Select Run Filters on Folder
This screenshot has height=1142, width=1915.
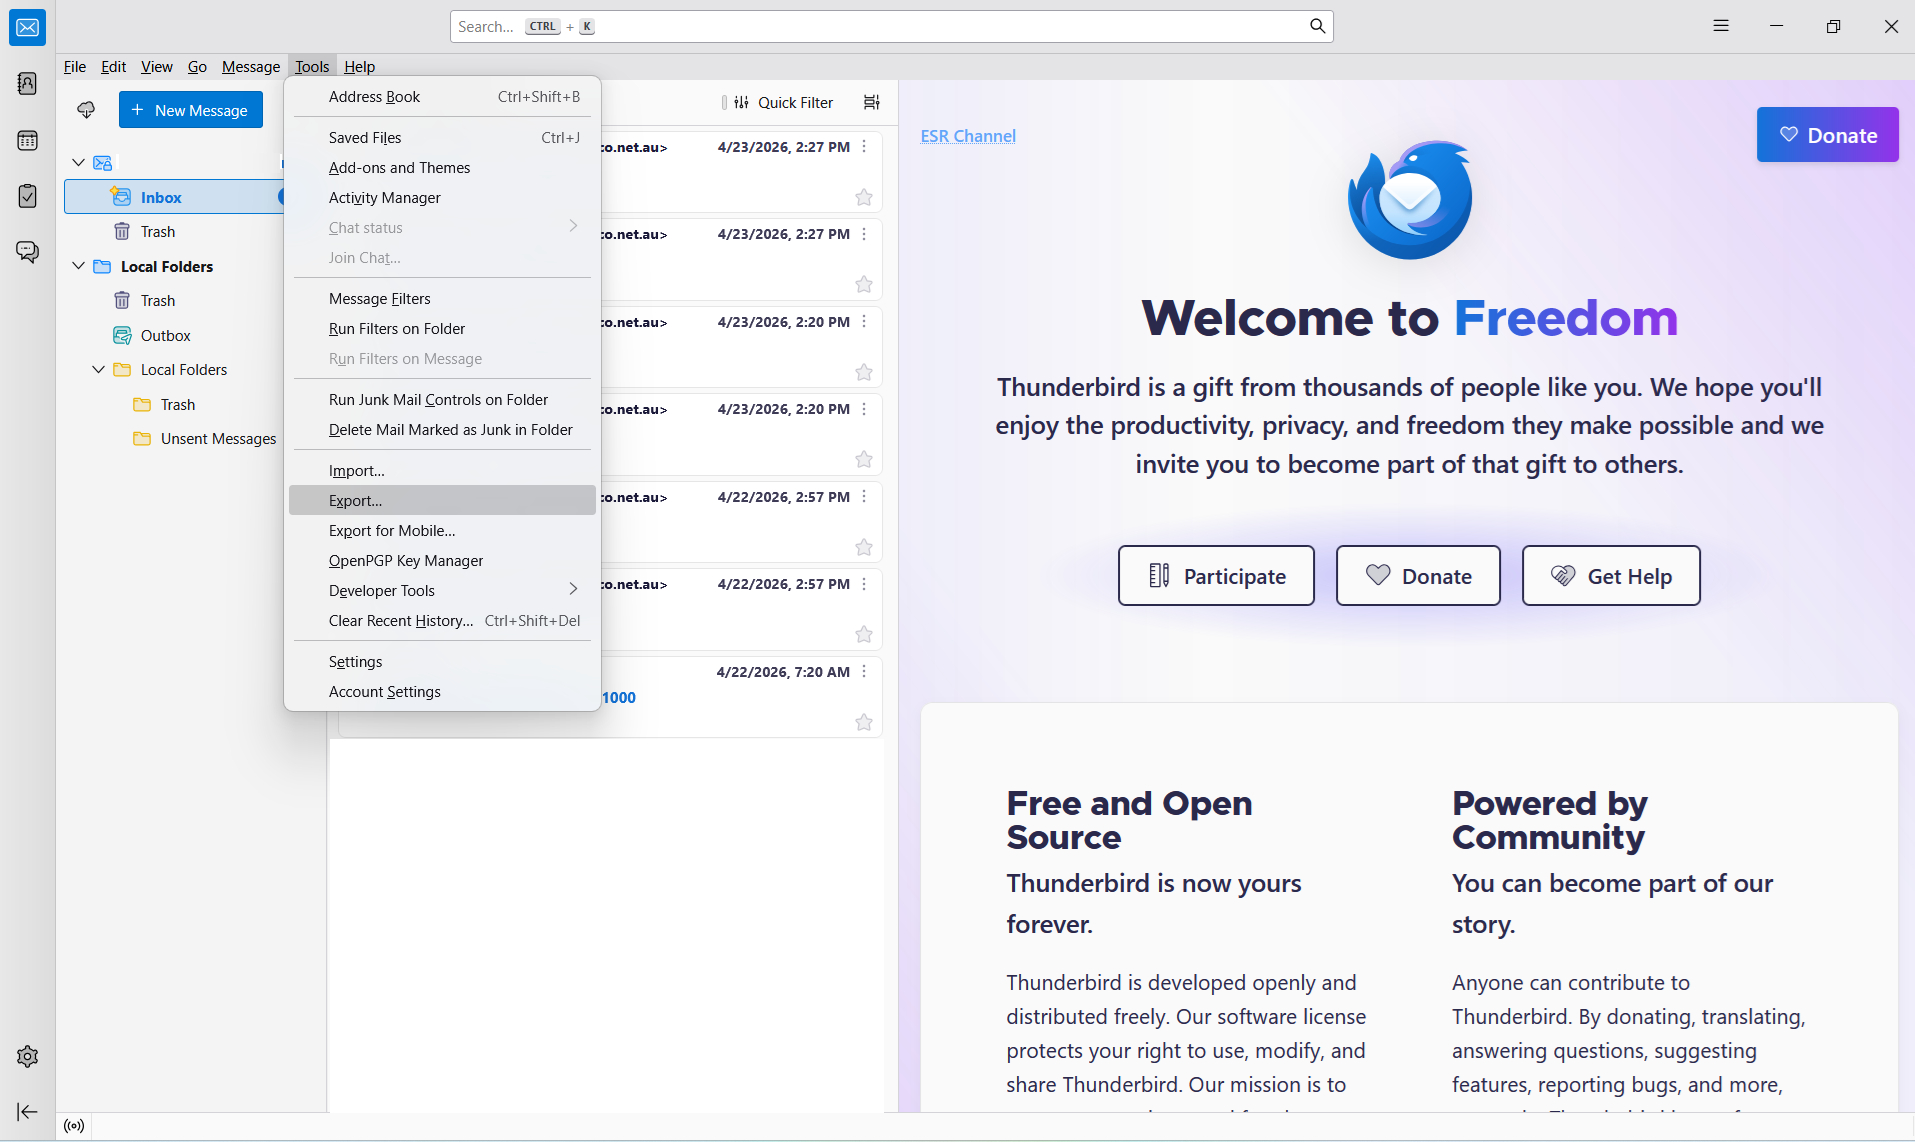[442, 328]
